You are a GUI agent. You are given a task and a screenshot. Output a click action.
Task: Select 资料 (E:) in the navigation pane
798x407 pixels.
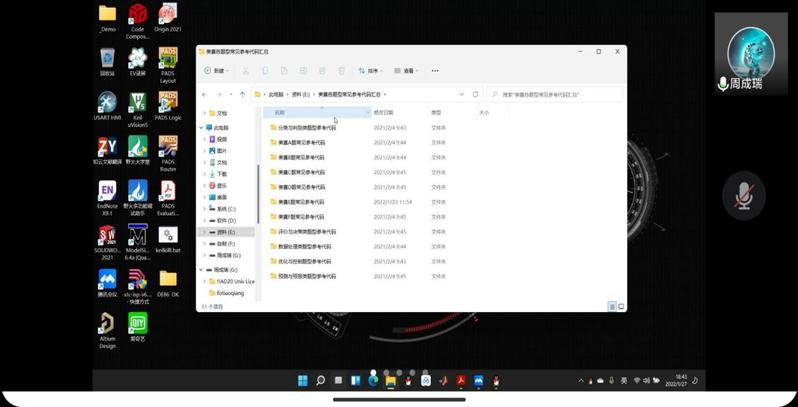[226, 232]
